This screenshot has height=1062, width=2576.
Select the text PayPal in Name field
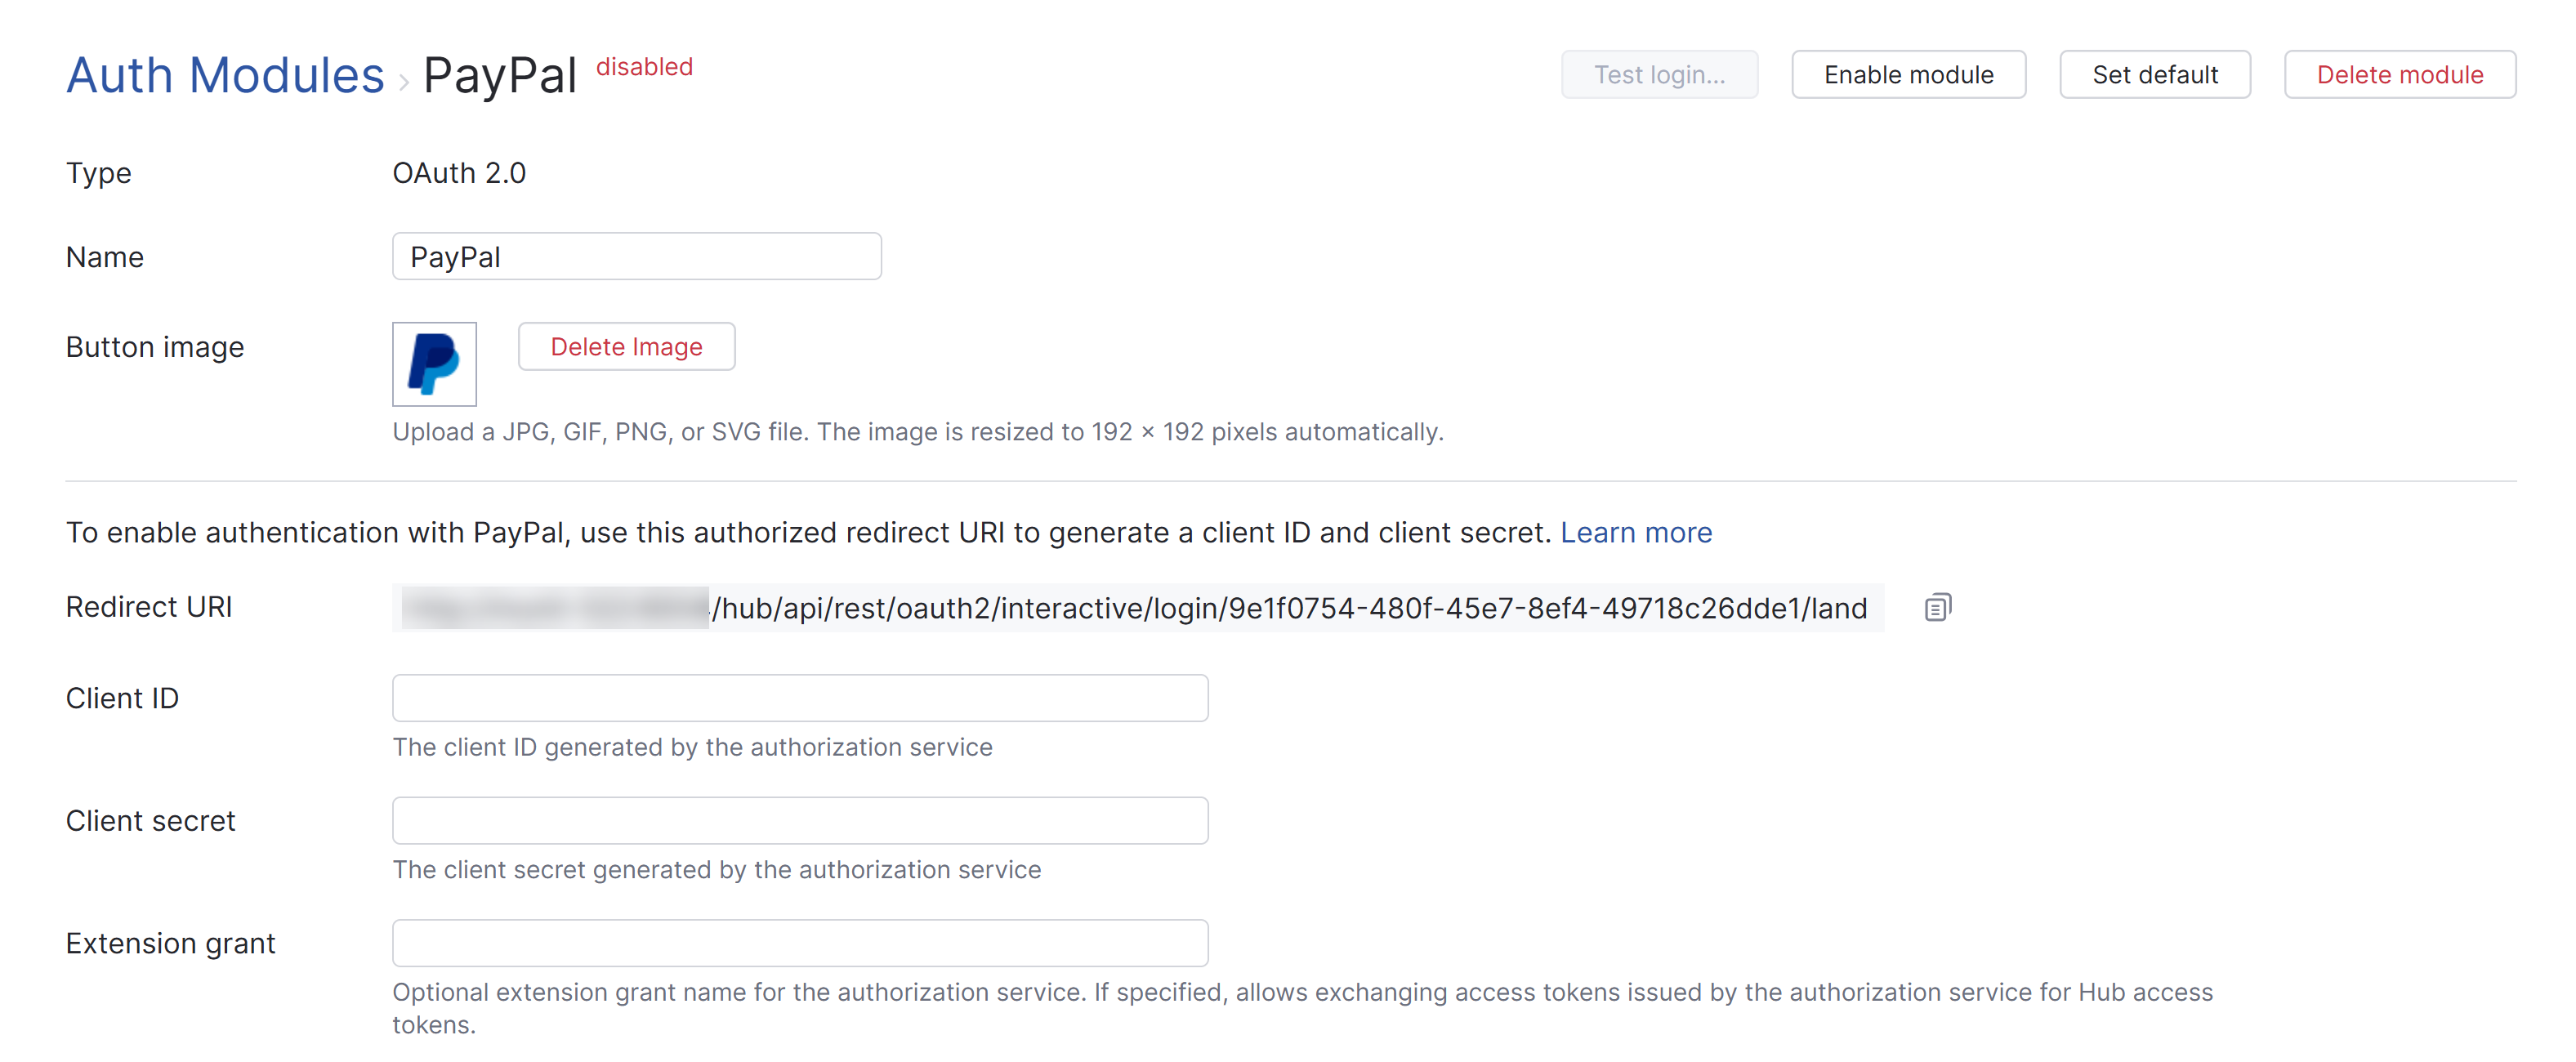coord(455,256)
